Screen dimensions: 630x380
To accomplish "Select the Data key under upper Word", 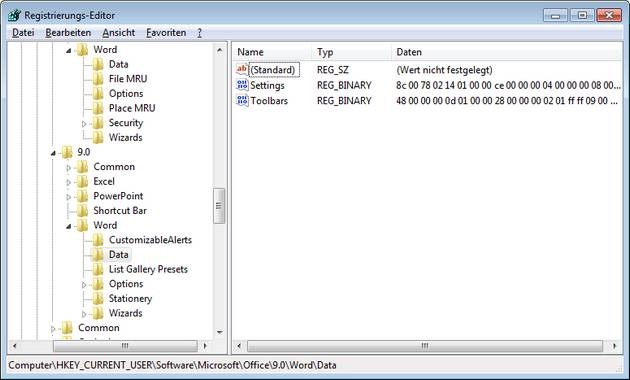I will pos(119,64).
